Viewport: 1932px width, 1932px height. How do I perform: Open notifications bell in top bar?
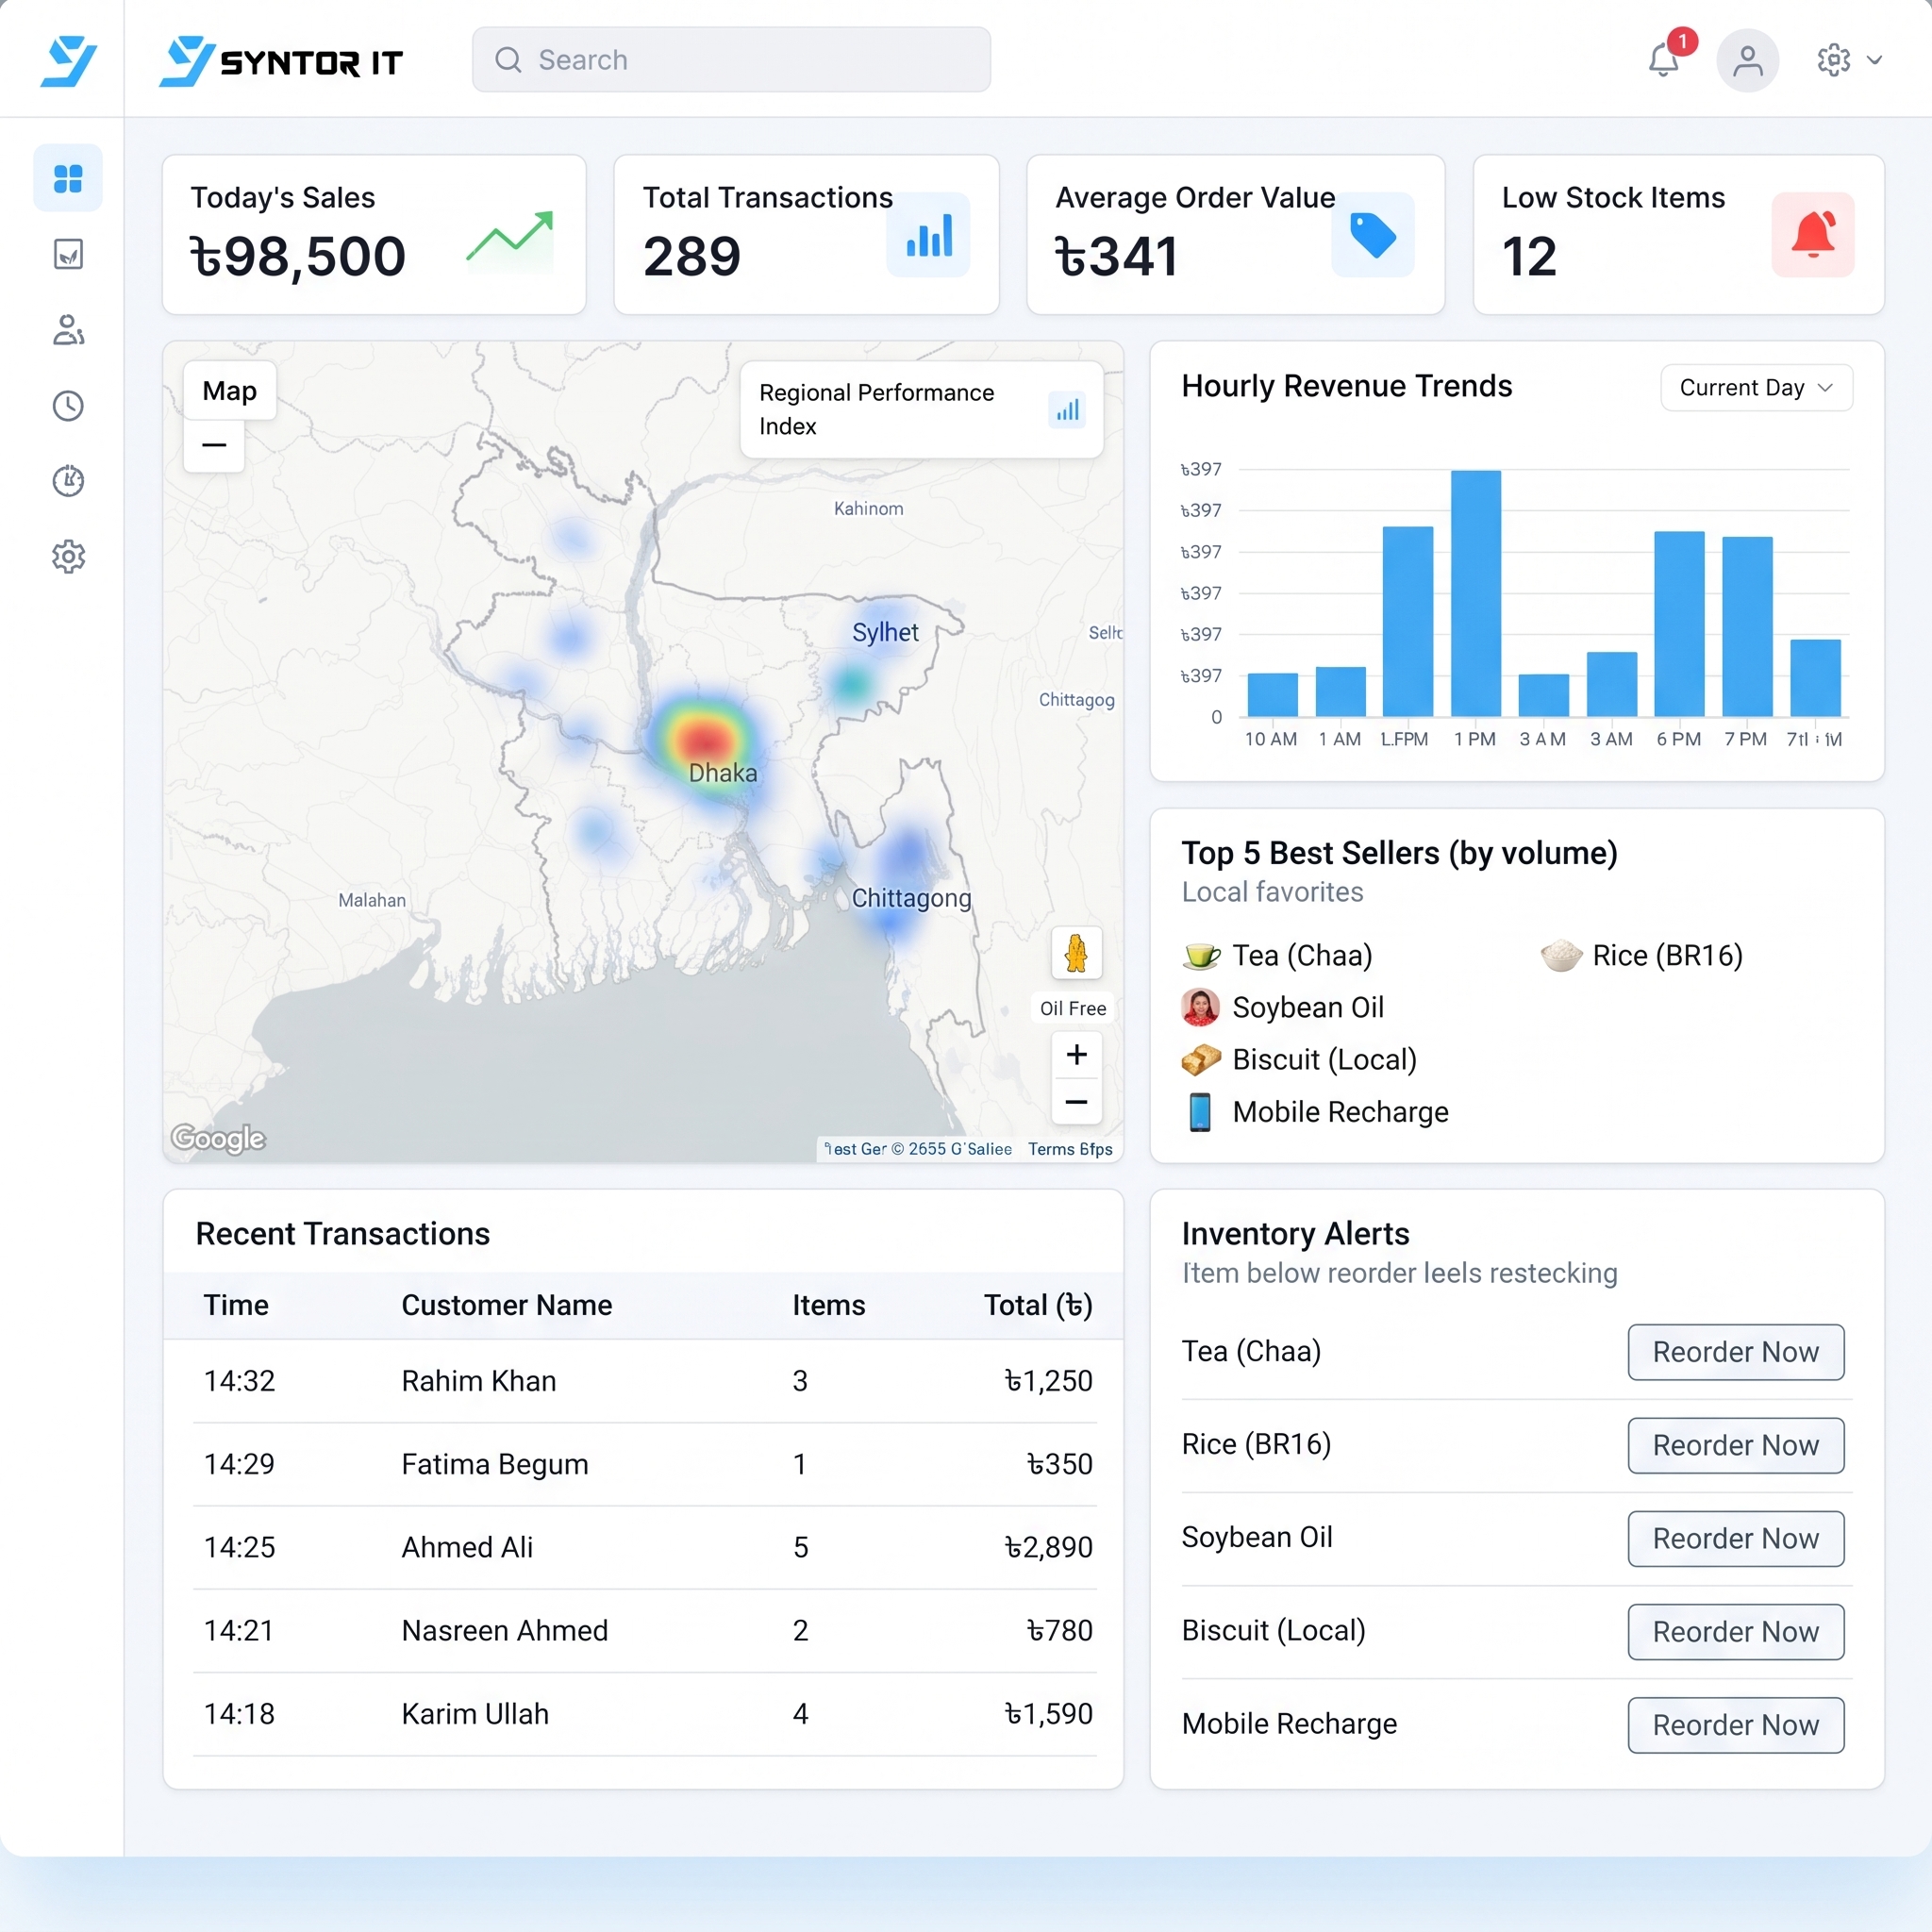pyautogui.click(x=1664, y=60)
